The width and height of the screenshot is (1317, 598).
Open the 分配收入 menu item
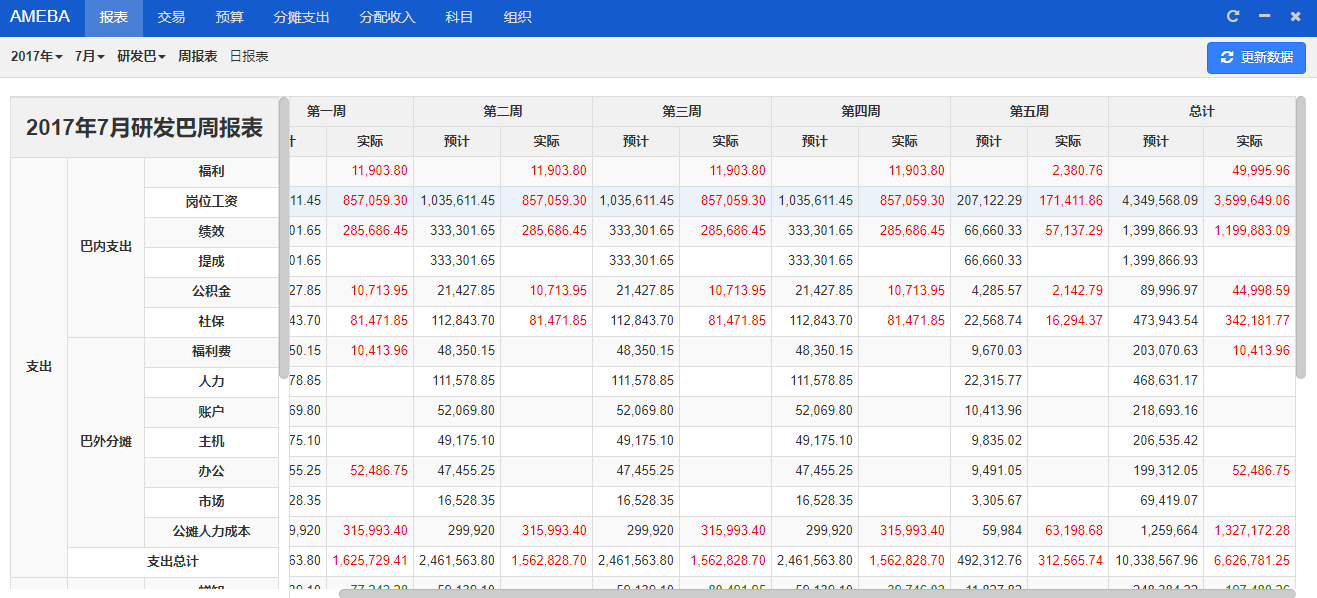point(387,18)
